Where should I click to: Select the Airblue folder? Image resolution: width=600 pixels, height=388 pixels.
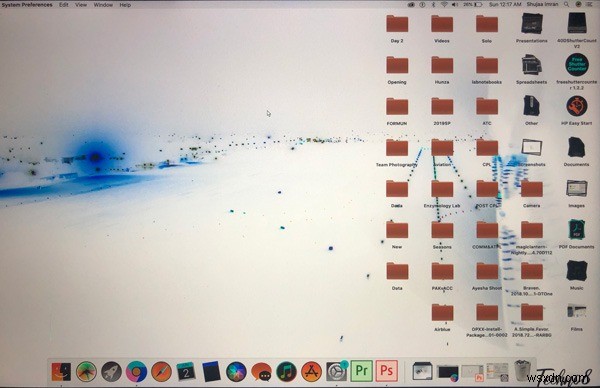tap(442, 314)
